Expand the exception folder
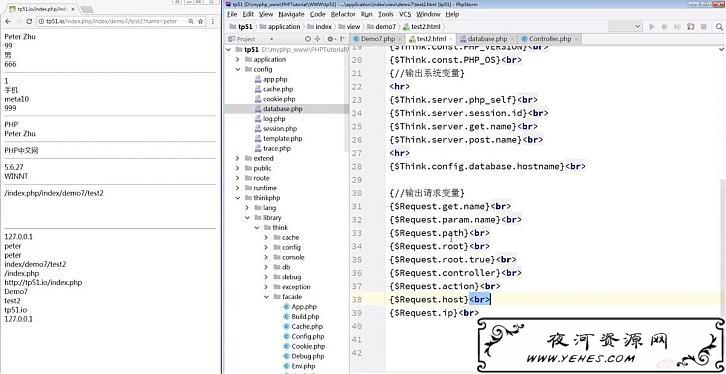The width and height of the screenshot is (726, 374). coord(266,287)
